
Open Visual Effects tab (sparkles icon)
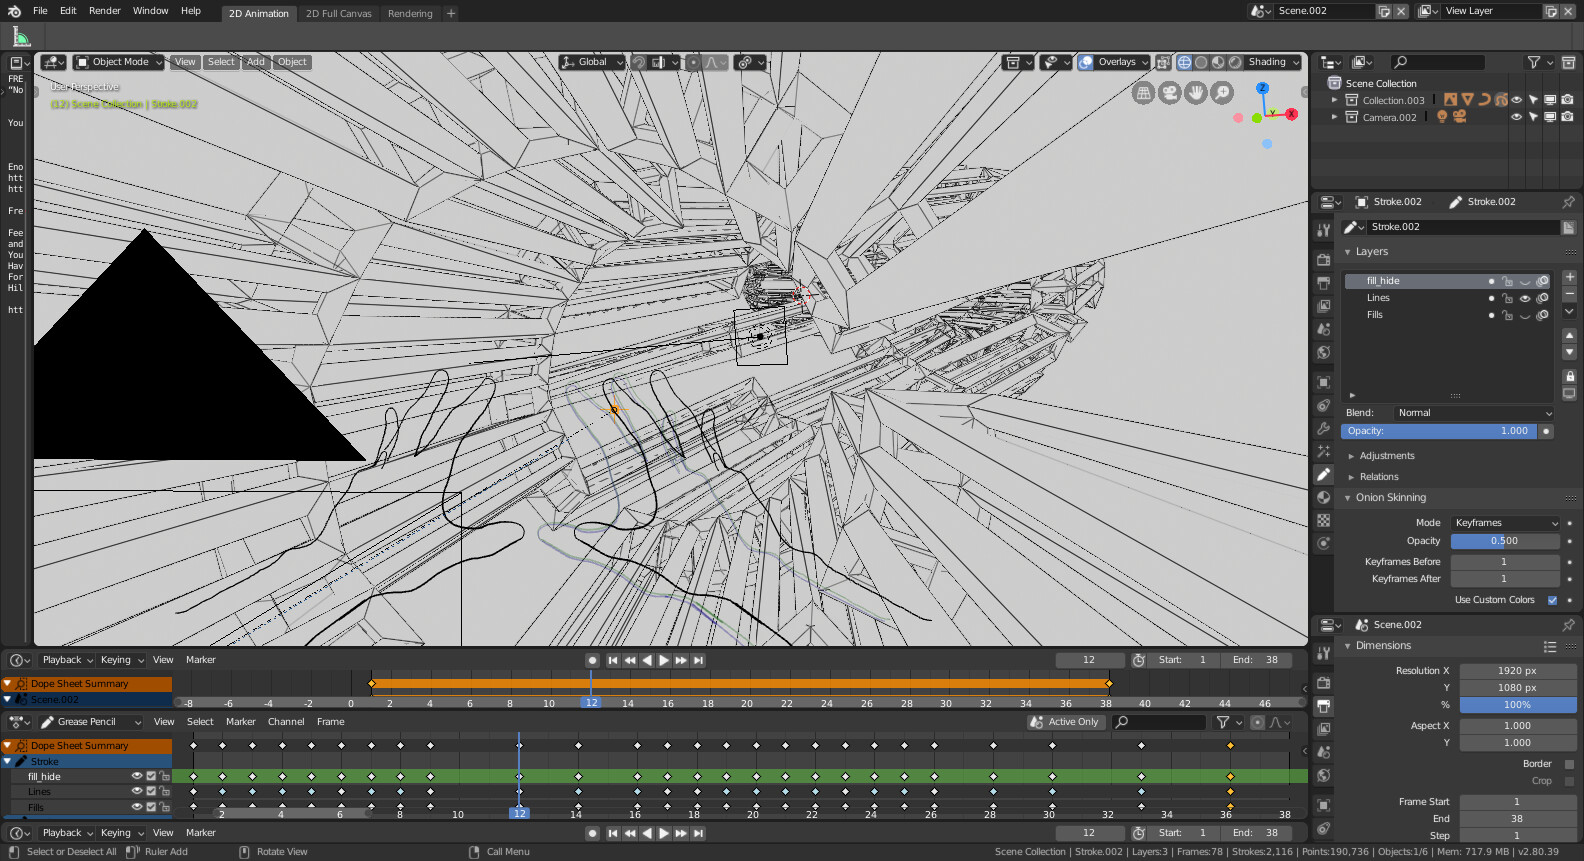pos(1323,451)
